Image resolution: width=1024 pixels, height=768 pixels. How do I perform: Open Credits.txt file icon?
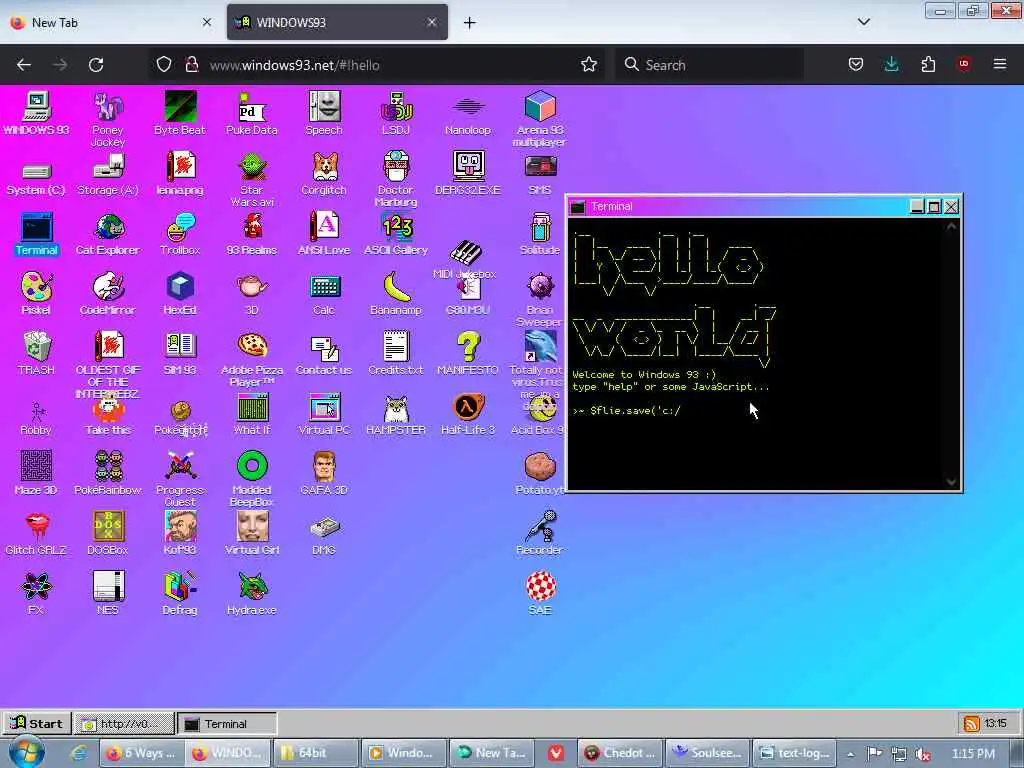pos(396,353)
